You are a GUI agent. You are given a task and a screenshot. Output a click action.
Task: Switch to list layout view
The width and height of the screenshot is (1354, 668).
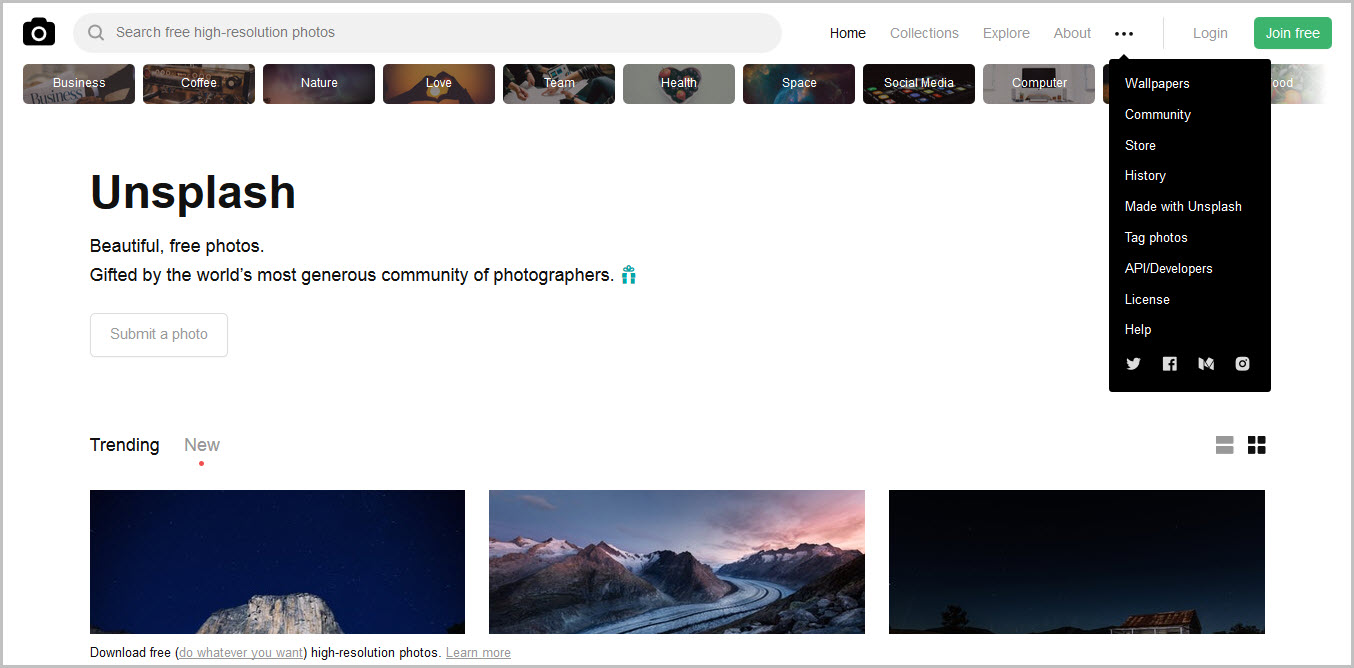coord(1225,445)
